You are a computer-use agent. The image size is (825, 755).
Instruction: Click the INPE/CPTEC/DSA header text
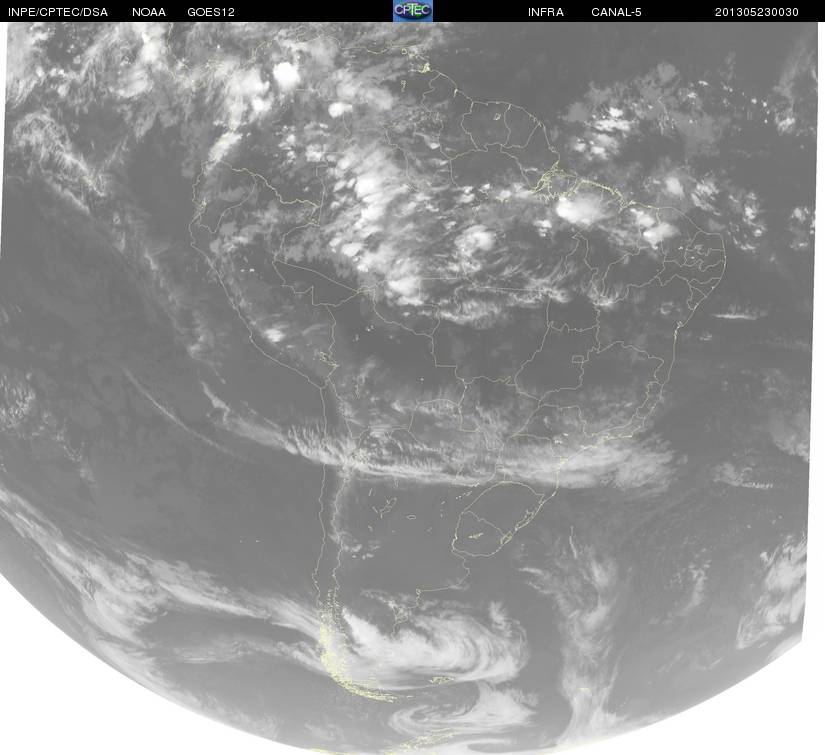(58, 12)
